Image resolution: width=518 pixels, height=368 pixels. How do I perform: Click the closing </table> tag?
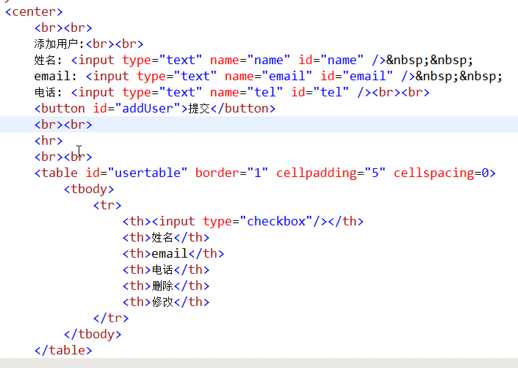pyautogui.click(x=63, y=350)
